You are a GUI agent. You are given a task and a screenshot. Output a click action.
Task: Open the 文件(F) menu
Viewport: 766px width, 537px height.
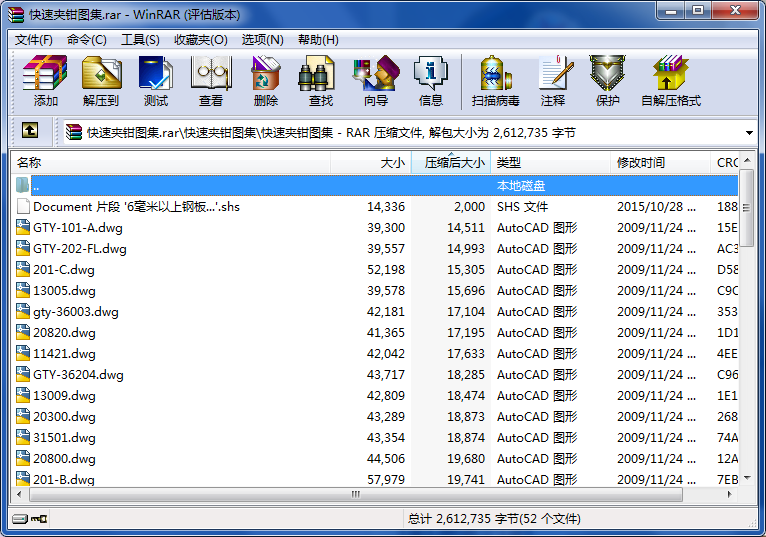34,40
